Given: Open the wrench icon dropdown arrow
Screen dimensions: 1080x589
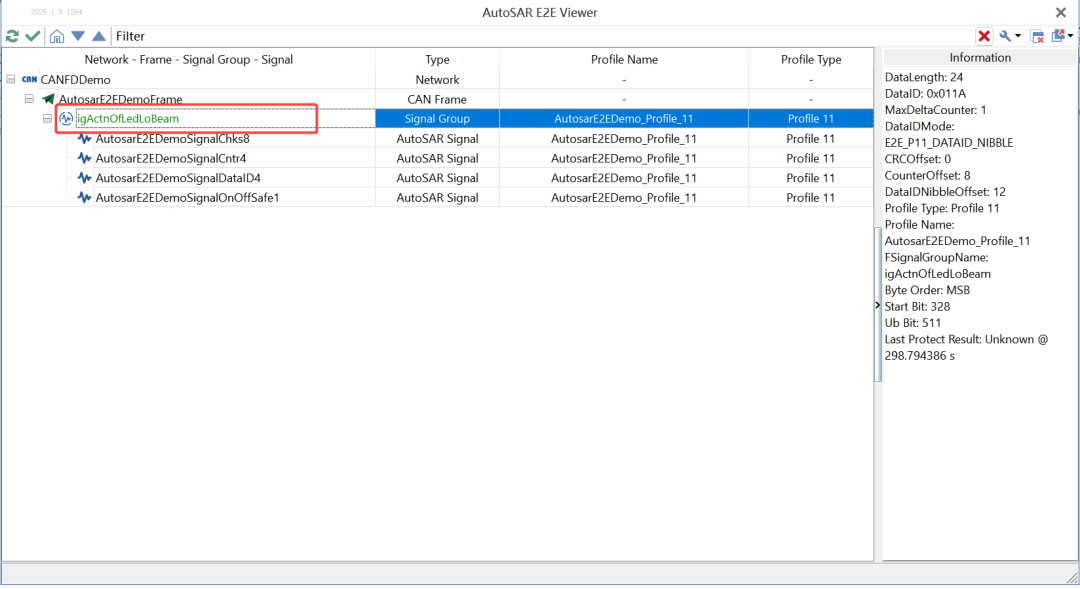Looking at the screenshot, I should (1018, 37).
